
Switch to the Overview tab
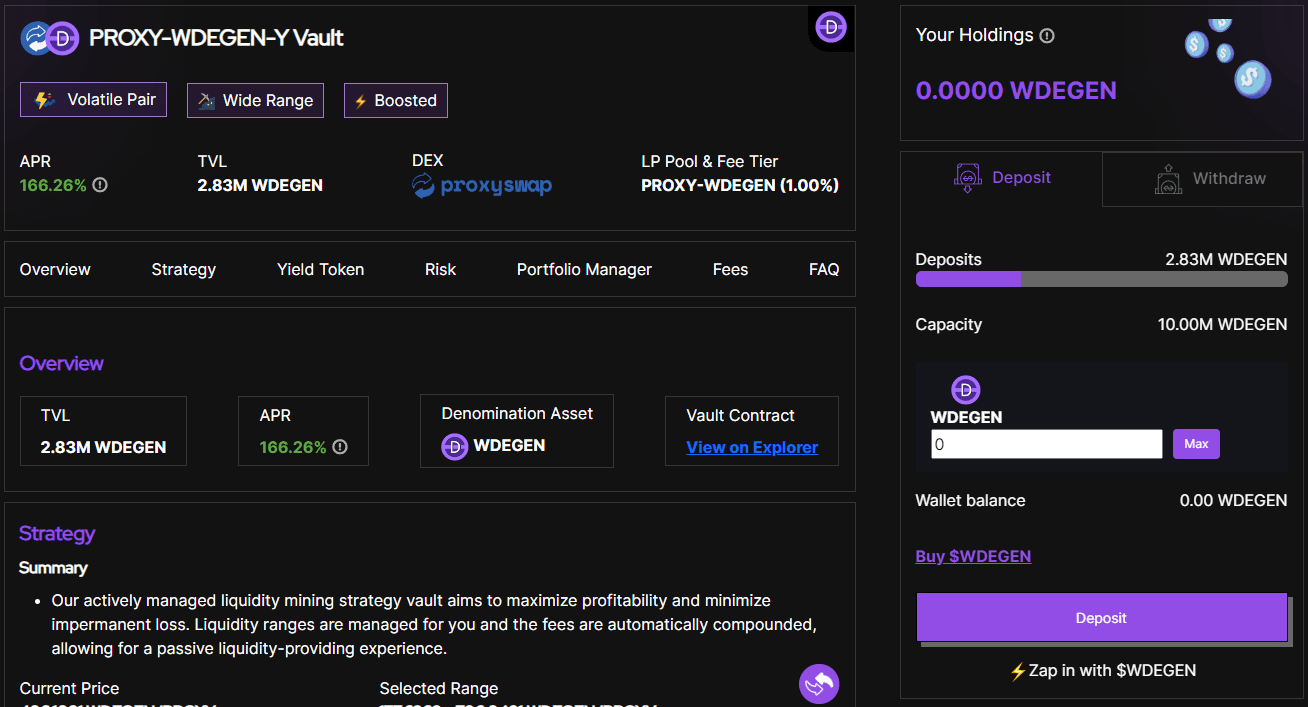coord(55,269)
